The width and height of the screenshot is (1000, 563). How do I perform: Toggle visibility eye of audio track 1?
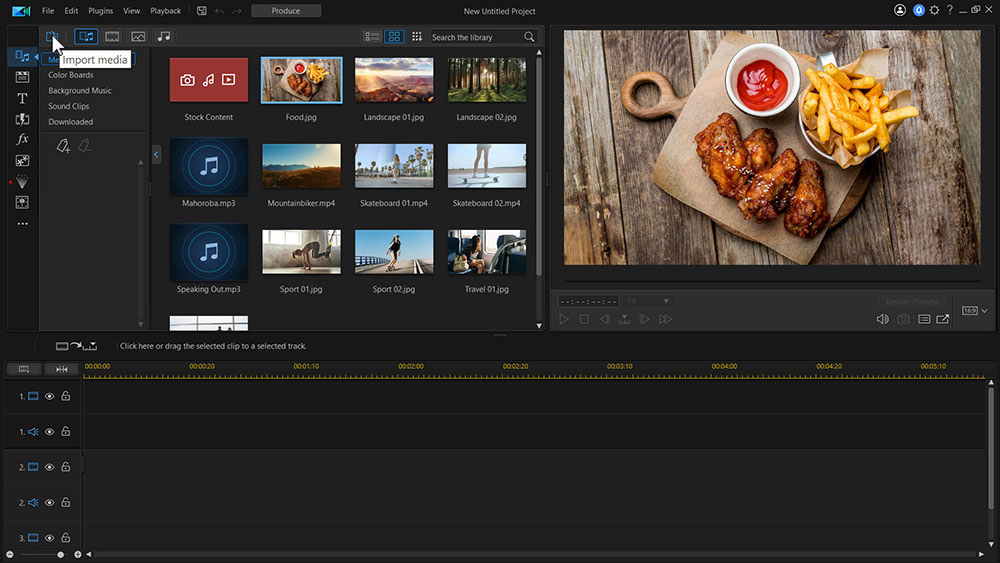click(x=49, y=432)
